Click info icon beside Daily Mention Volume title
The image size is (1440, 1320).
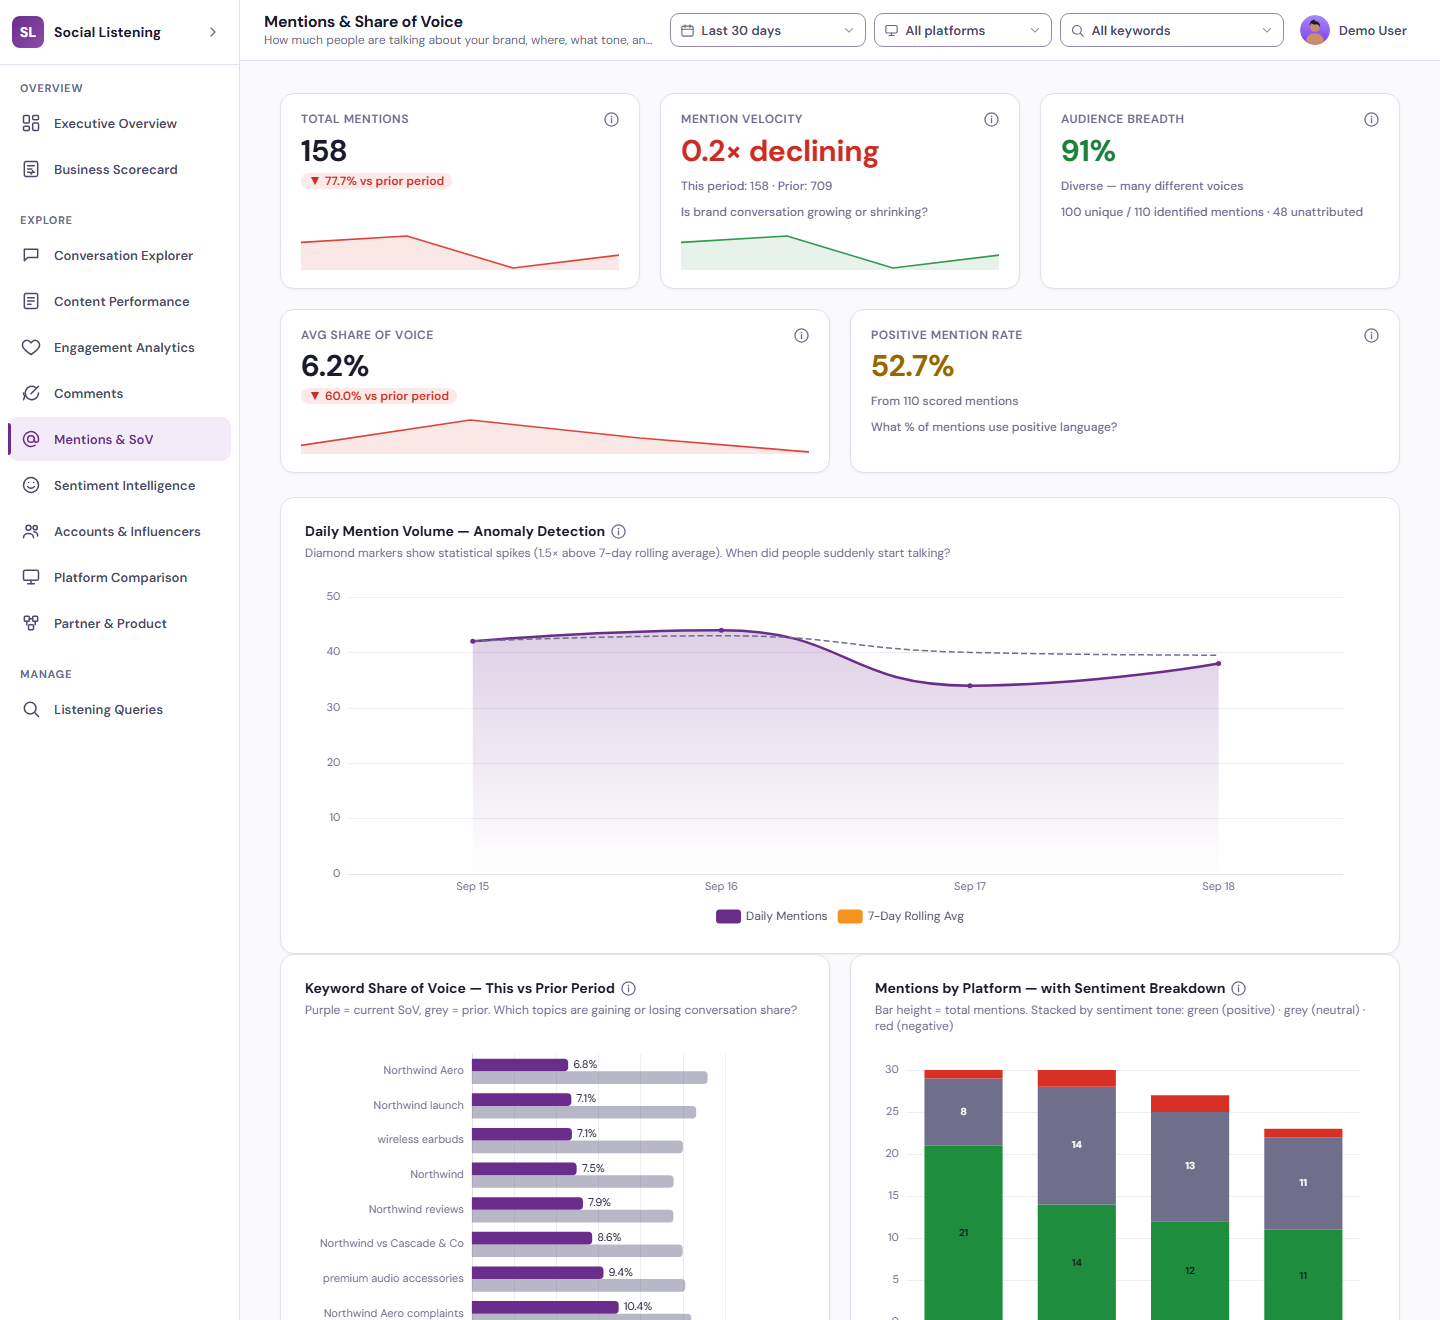(x=618, y=531)
